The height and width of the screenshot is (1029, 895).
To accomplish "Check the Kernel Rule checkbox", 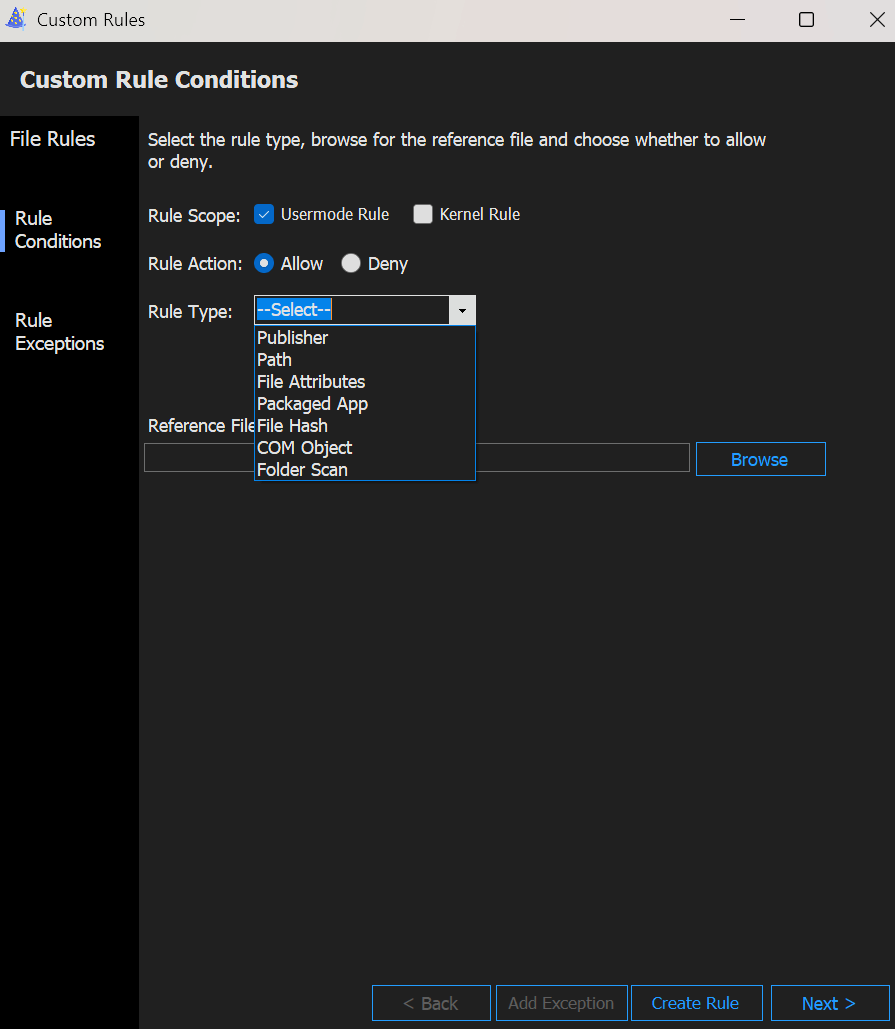I will click(x=423, y=214).
